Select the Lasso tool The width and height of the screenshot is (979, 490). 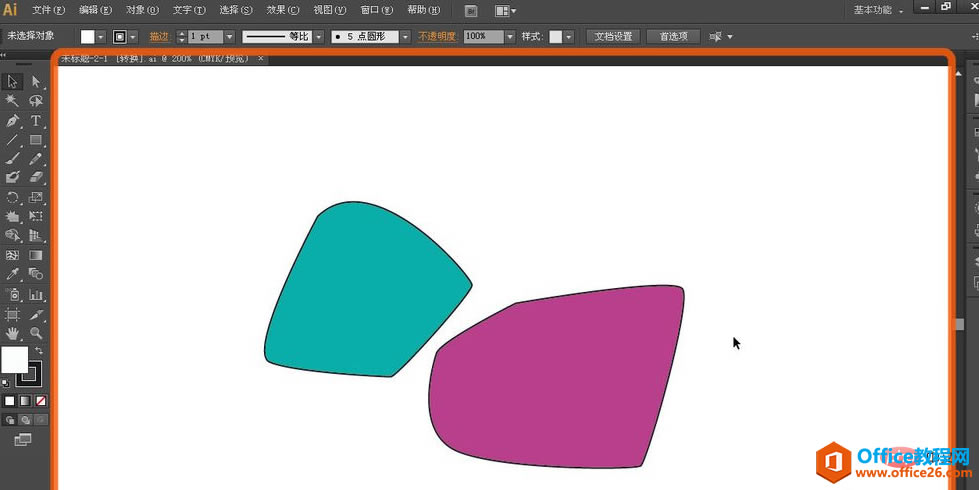(x=36, y=100)
